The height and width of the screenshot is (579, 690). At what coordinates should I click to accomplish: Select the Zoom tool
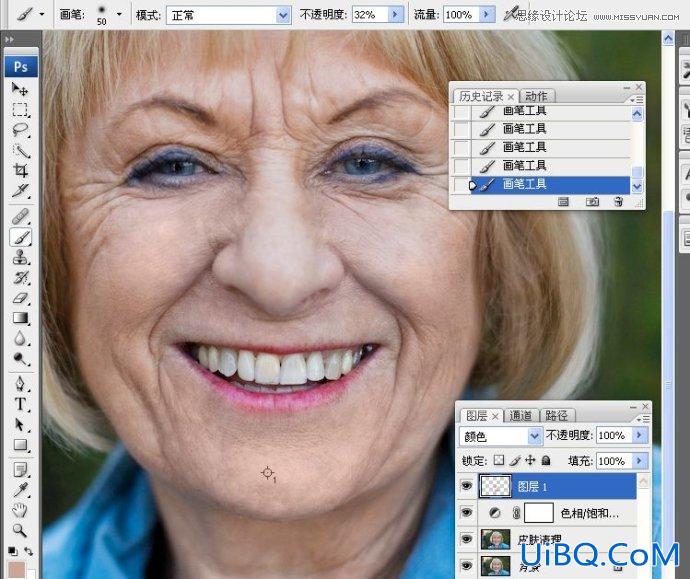click(20, 530)
